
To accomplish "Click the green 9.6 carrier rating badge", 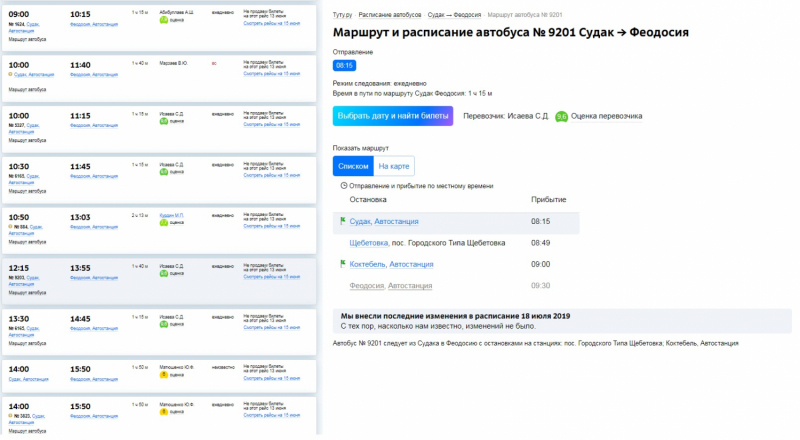I will [561, 116].
